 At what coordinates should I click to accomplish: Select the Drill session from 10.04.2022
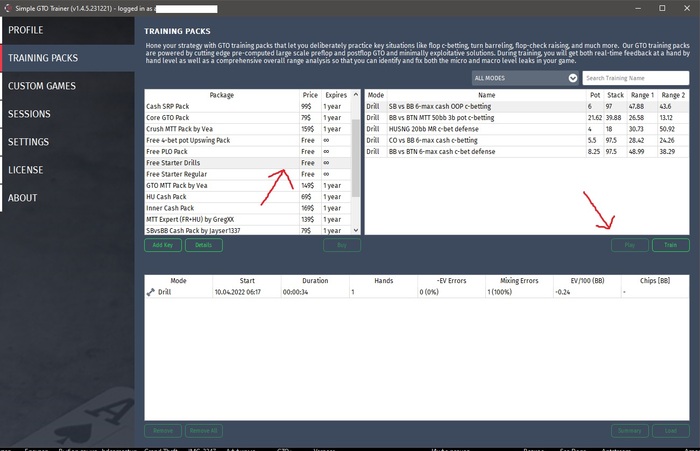pyautogui.click(x=417, y=292)
